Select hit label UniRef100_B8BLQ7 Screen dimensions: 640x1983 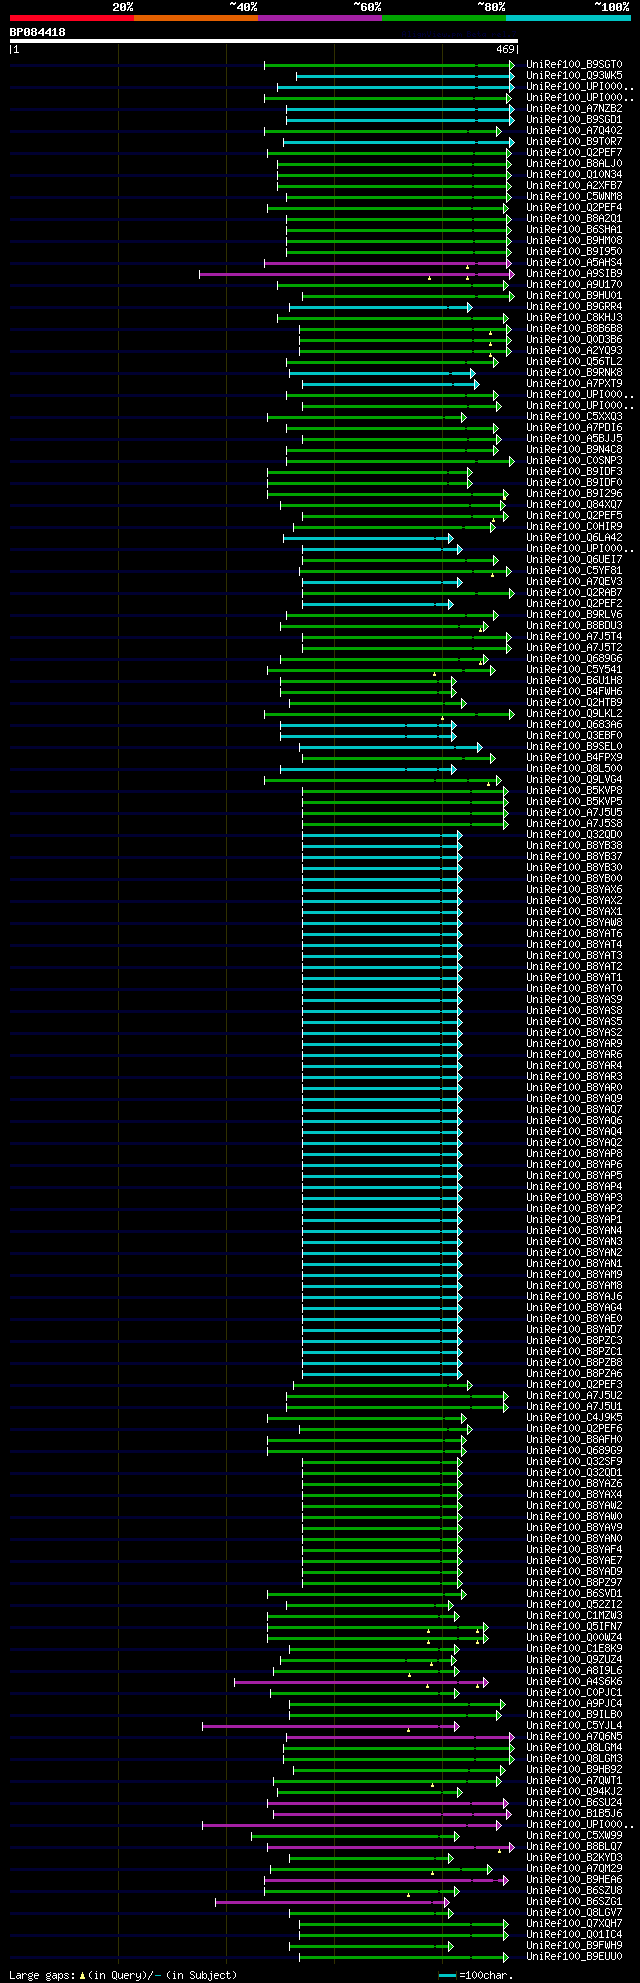574,1847
